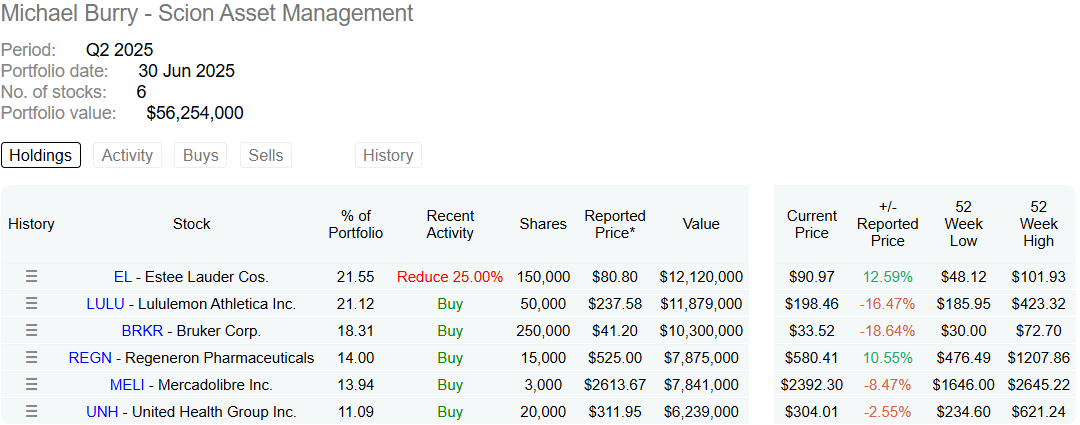Sort by +/- Reported Price header
This screenshot has height=425, width=1080.
tap(888, 224)
